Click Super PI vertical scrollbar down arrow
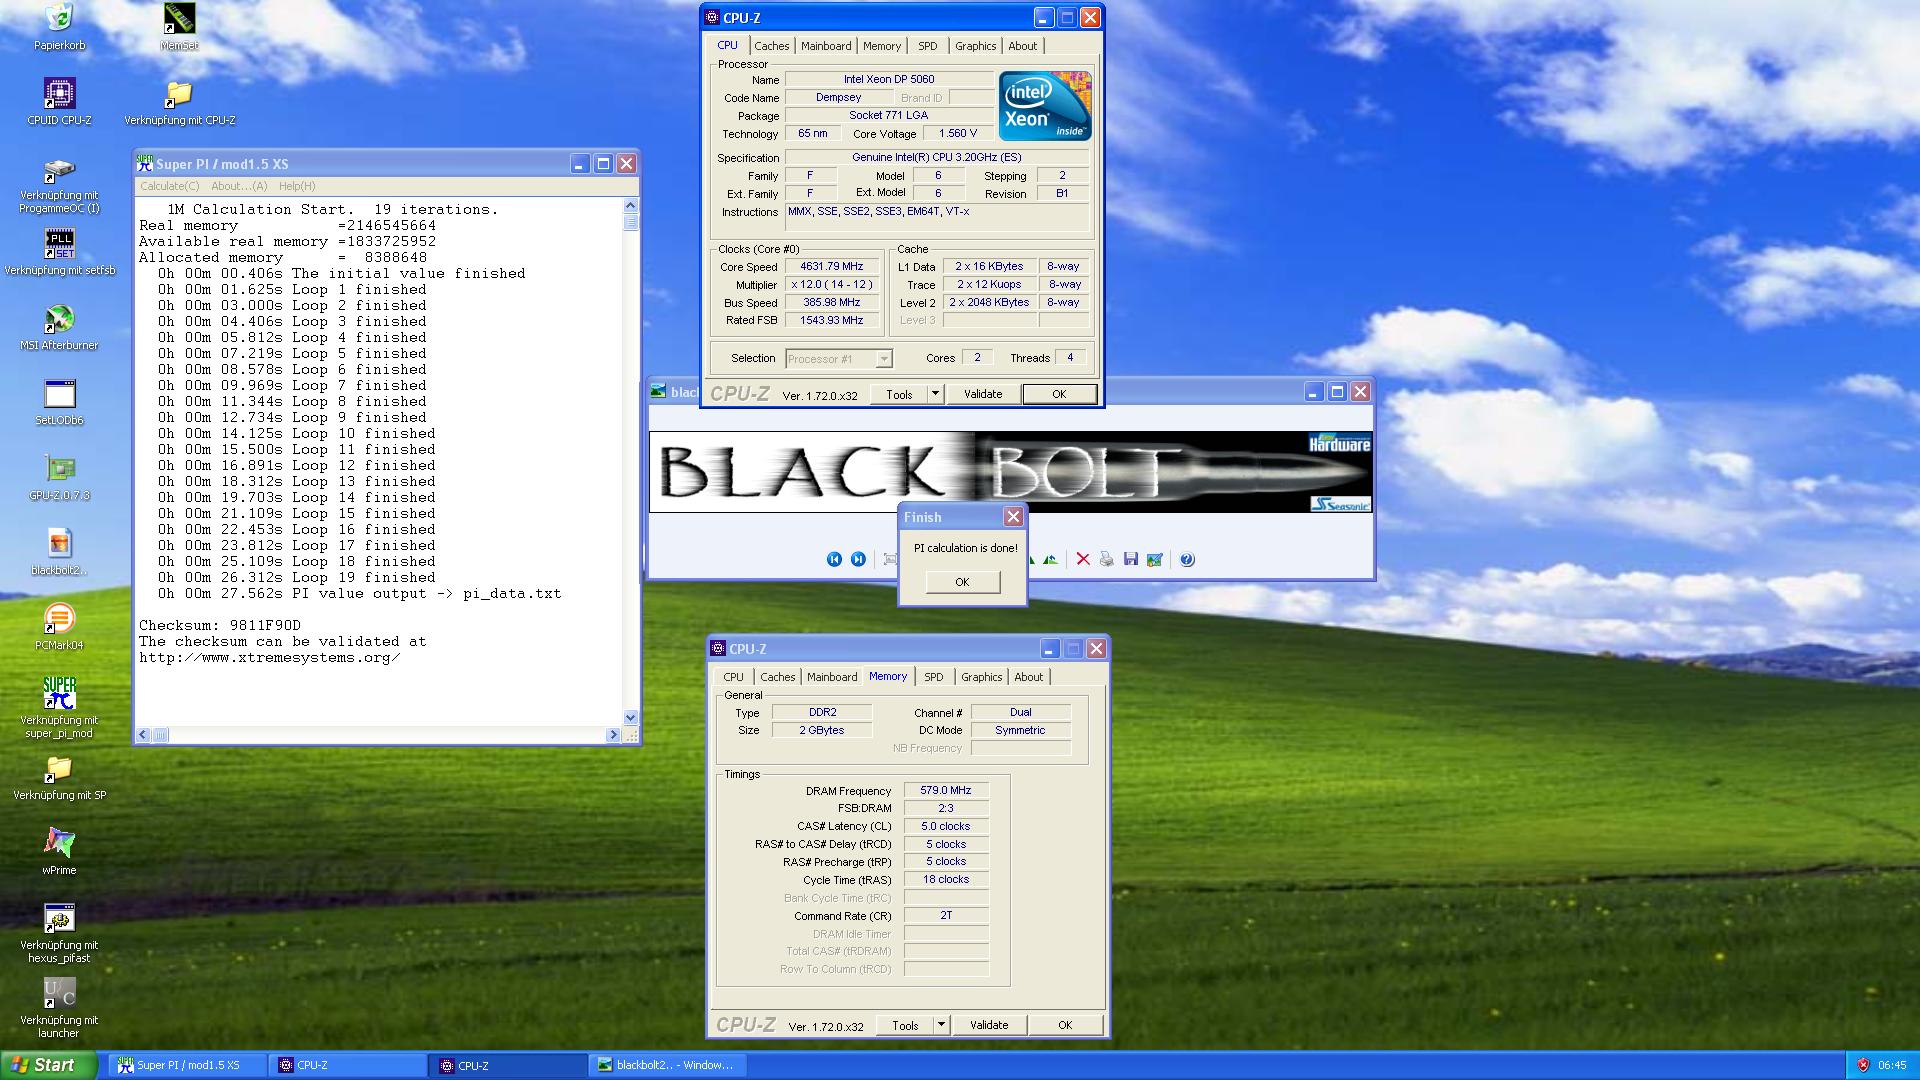The image size is (1920, 1080). point(630,717)
